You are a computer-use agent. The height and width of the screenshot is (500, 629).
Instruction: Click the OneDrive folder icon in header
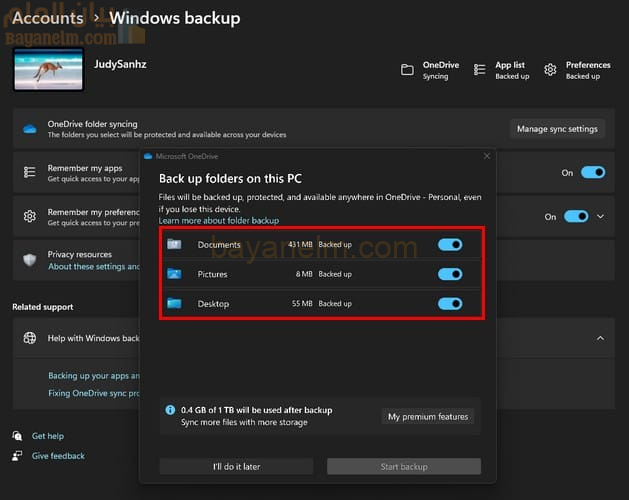(x=407, y=70)
